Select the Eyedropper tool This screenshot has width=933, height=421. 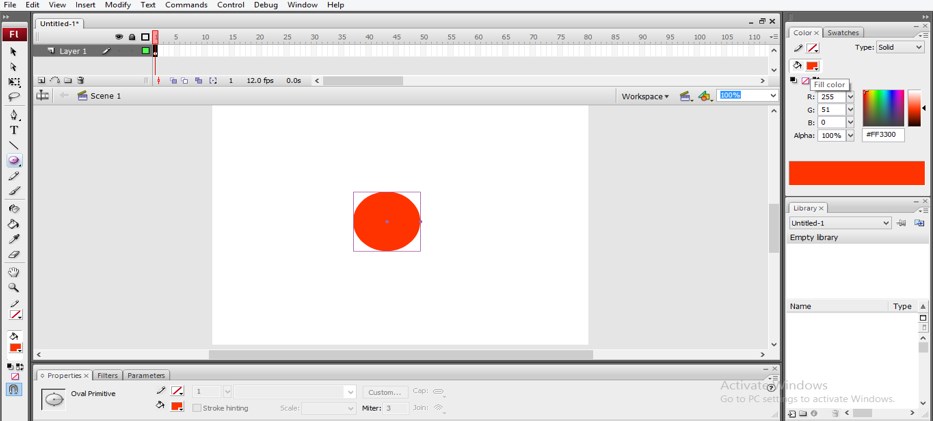(14, 240)
